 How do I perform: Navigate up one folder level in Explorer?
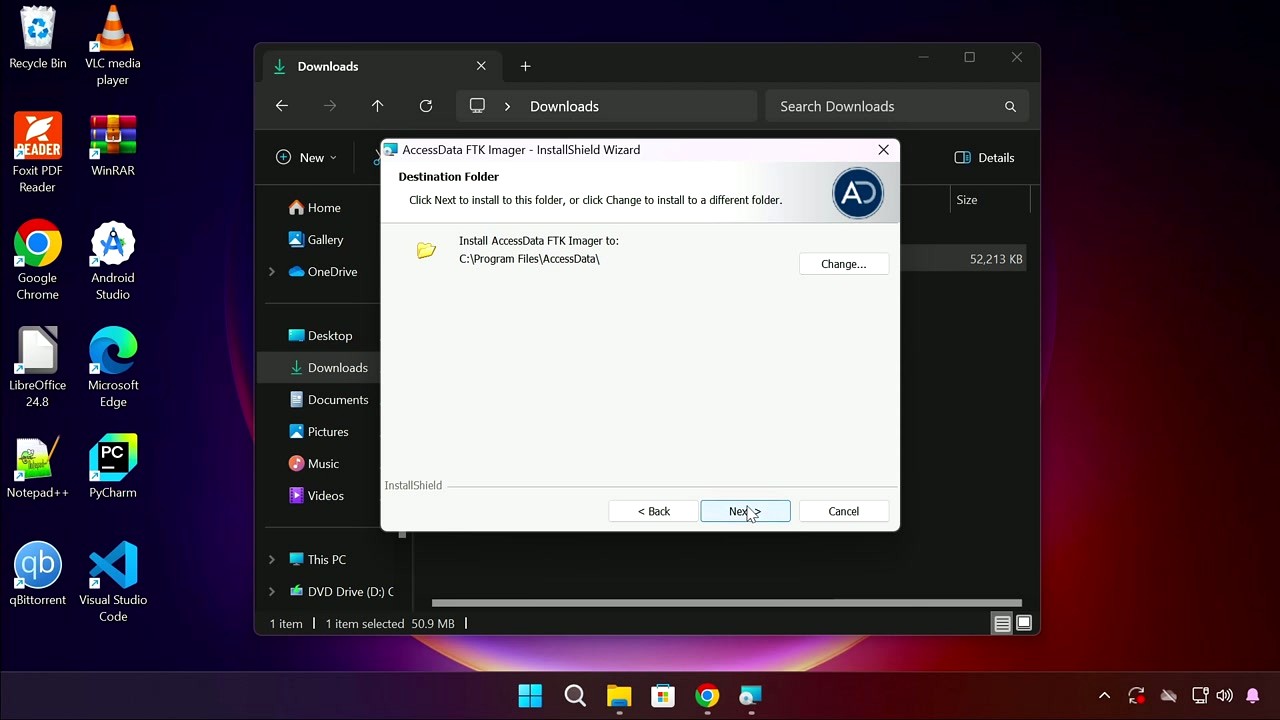click(377, 105)
